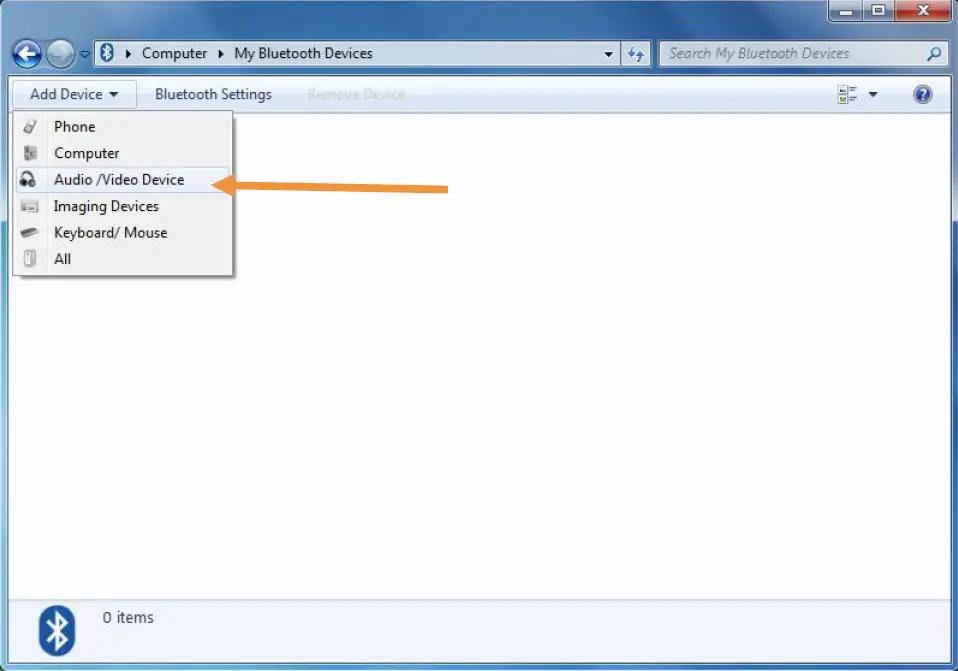Click the change view icon
The width and height of the screenshot is (958, 671).
(847, 94)
